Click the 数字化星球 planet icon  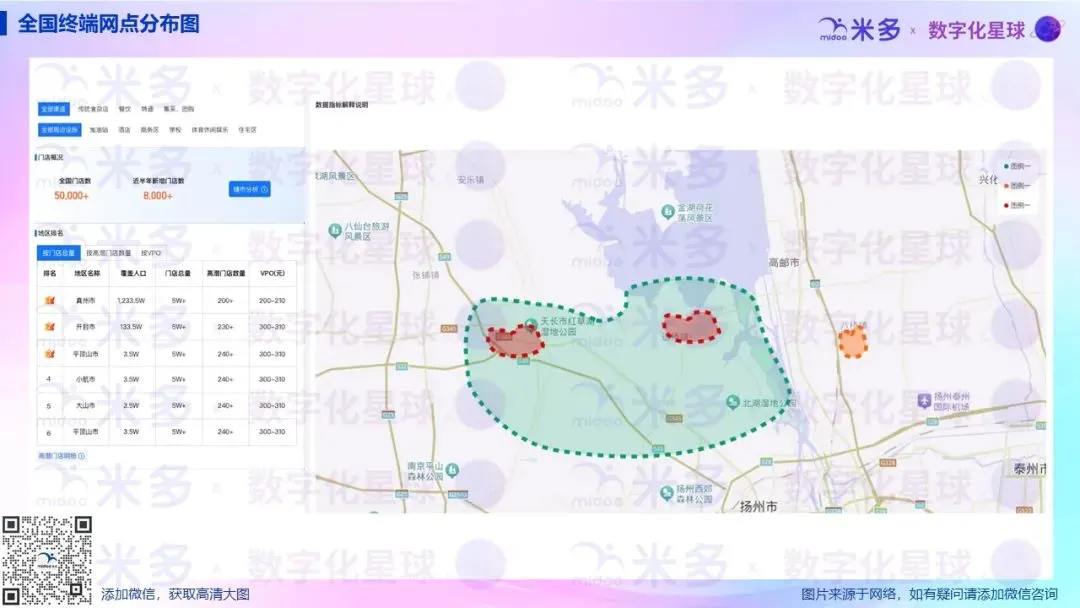(x=1048, y=29)
